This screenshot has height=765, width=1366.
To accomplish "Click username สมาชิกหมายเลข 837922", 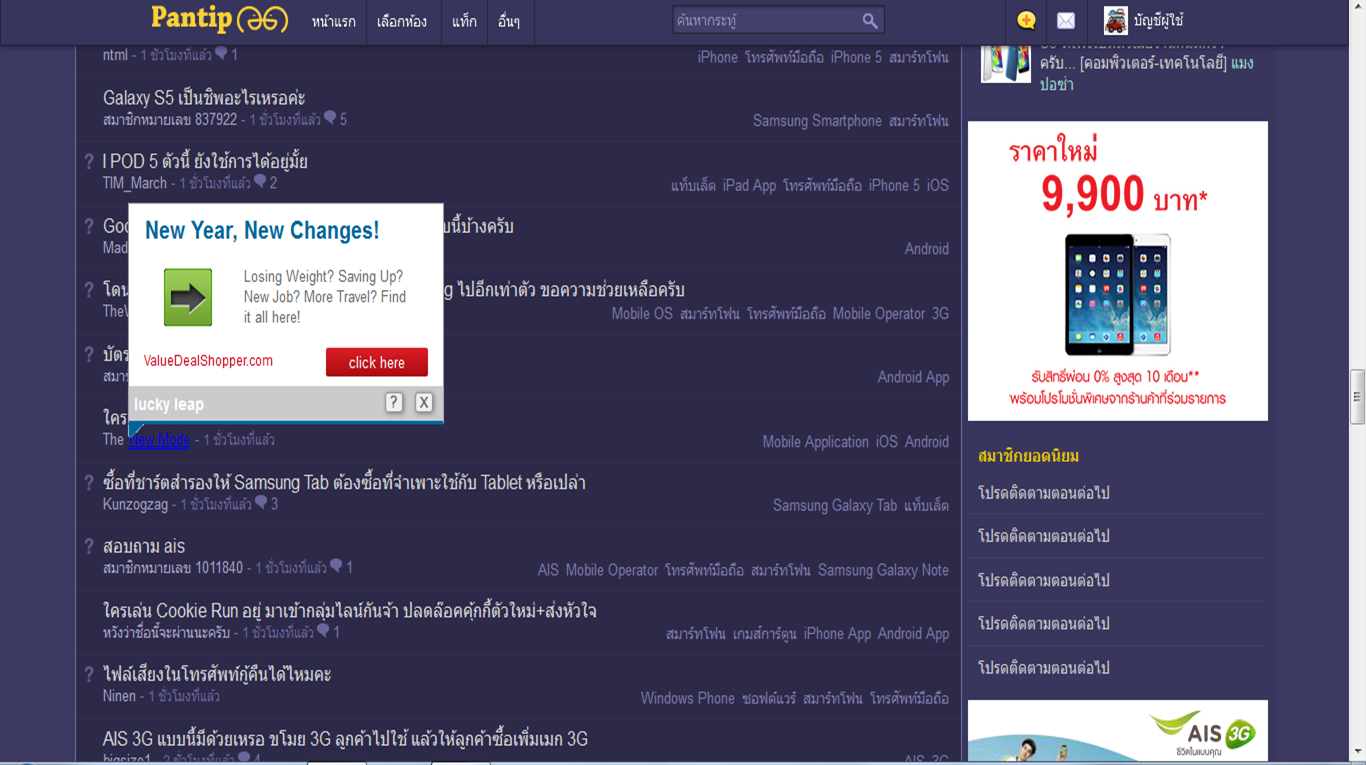I will click(170, 119).
